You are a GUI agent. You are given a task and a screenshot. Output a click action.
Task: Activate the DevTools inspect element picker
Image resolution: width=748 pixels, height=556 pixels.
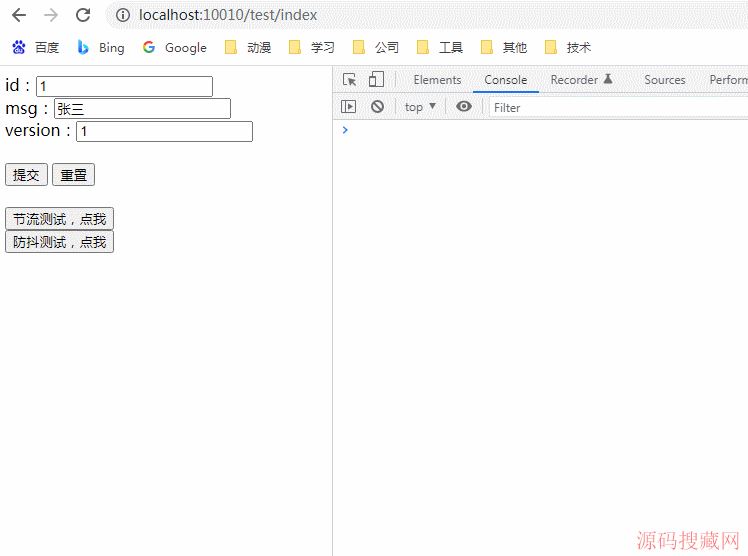pyautogui.click(x=349, y=80)
